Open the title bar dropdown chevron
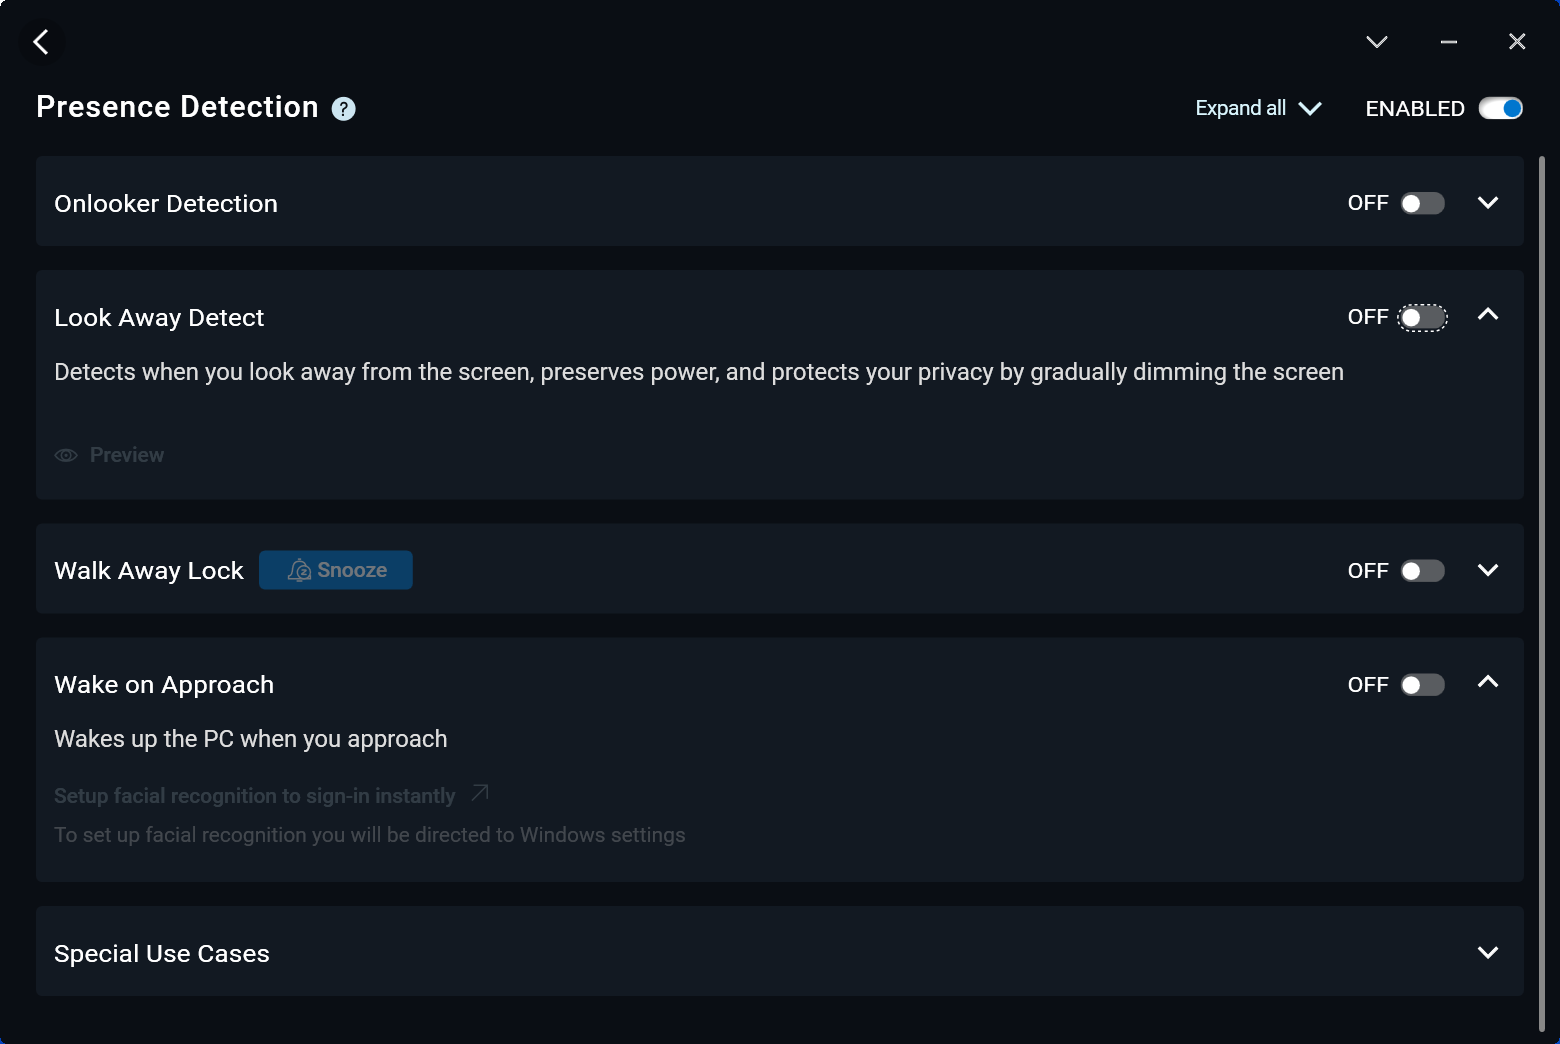The width and height of the screenshot is (1560, 1044). tap(1377, 42)
